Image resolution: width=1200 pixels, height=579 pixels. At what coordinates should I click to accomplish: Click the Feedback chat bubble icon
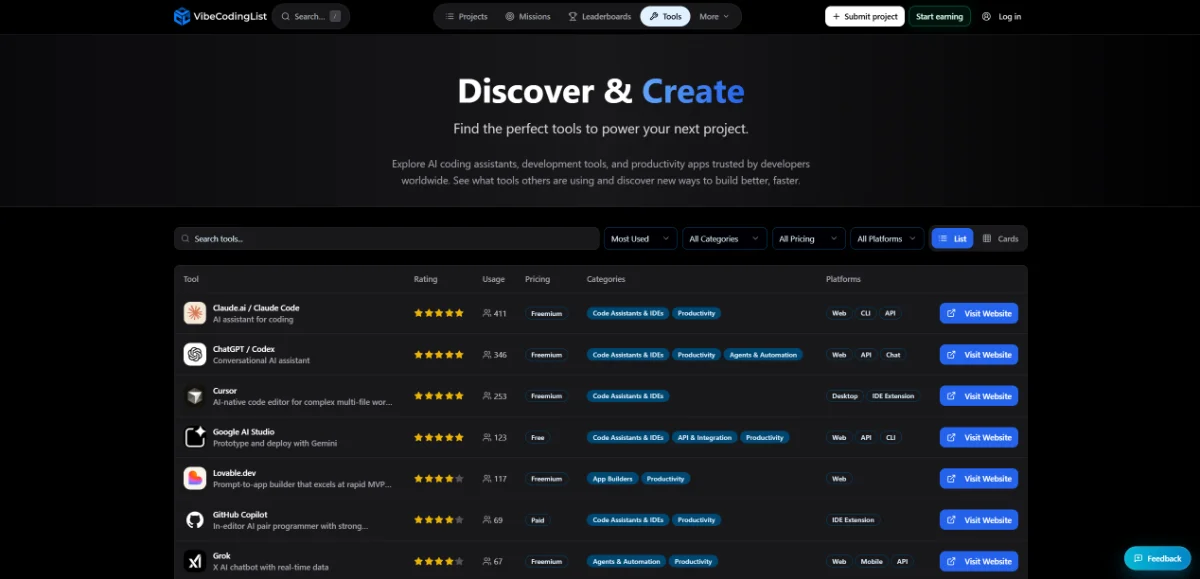coord(1138,558)
